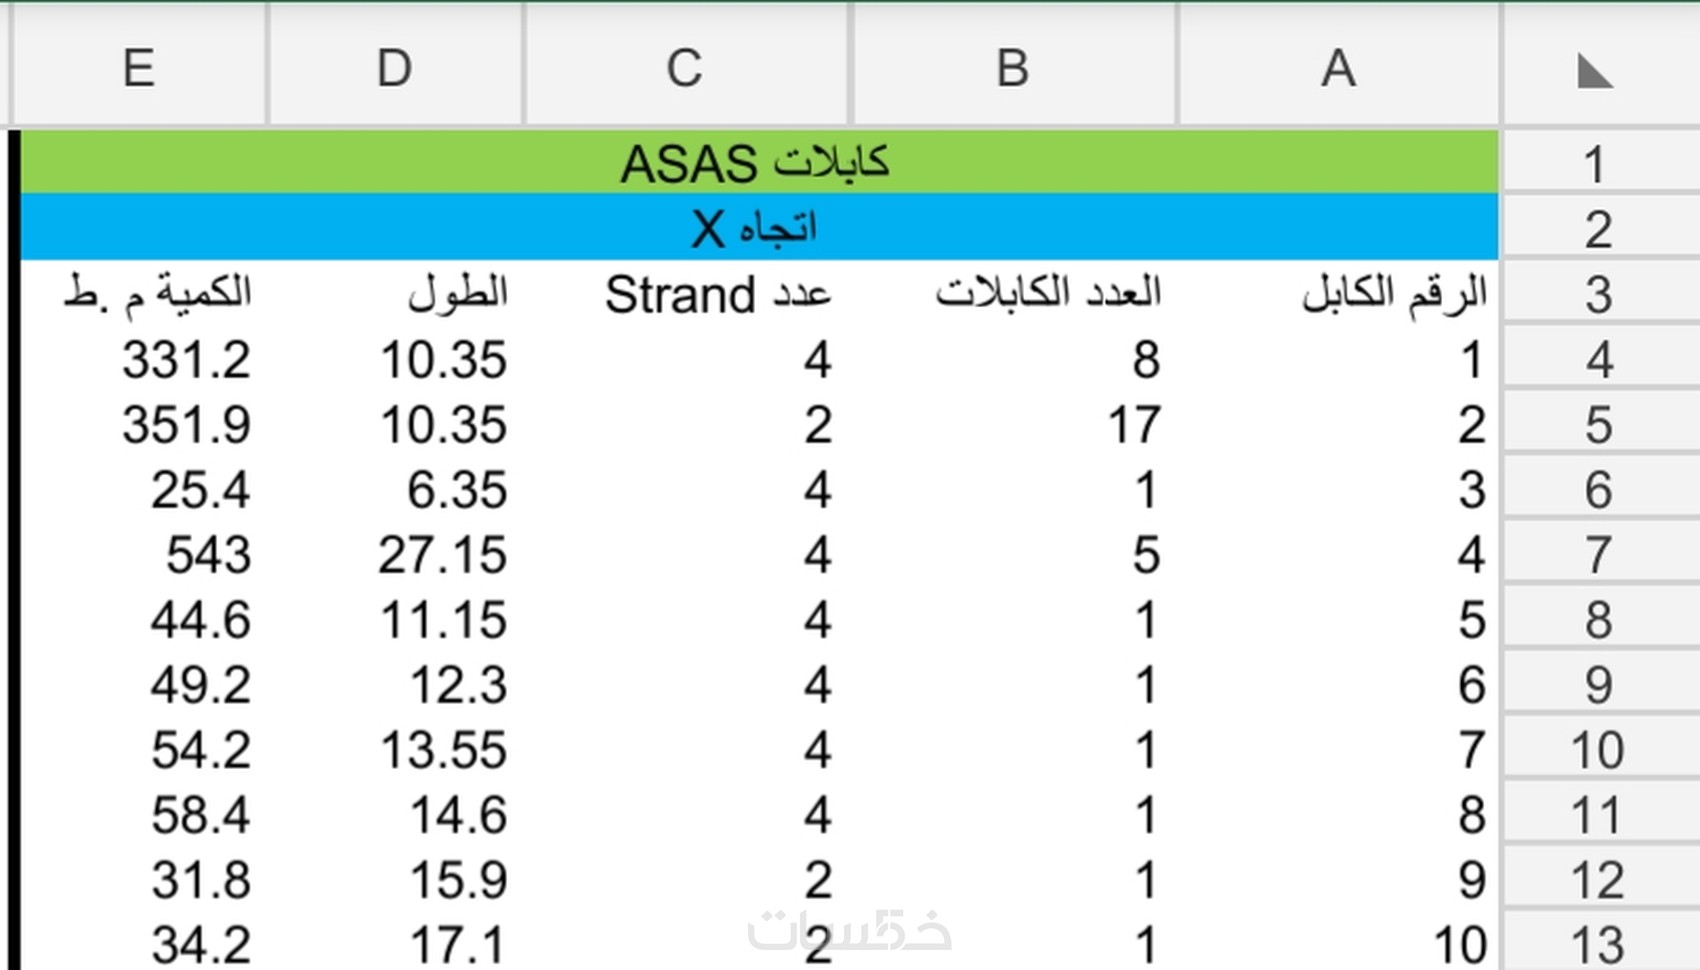Click cell containing 351.9

click(186, 425)
